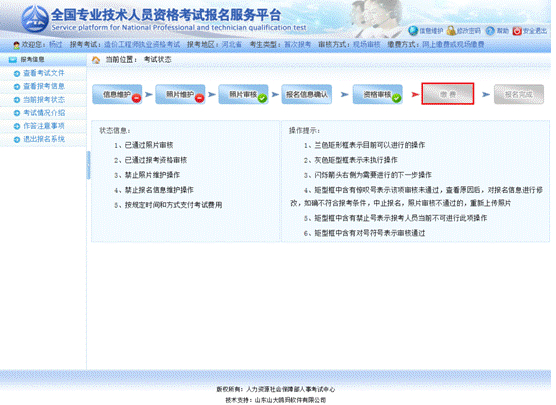Click the lock icon for 修改密码
Viewport: 556px width, 405px height.
[x=451, y=31]
